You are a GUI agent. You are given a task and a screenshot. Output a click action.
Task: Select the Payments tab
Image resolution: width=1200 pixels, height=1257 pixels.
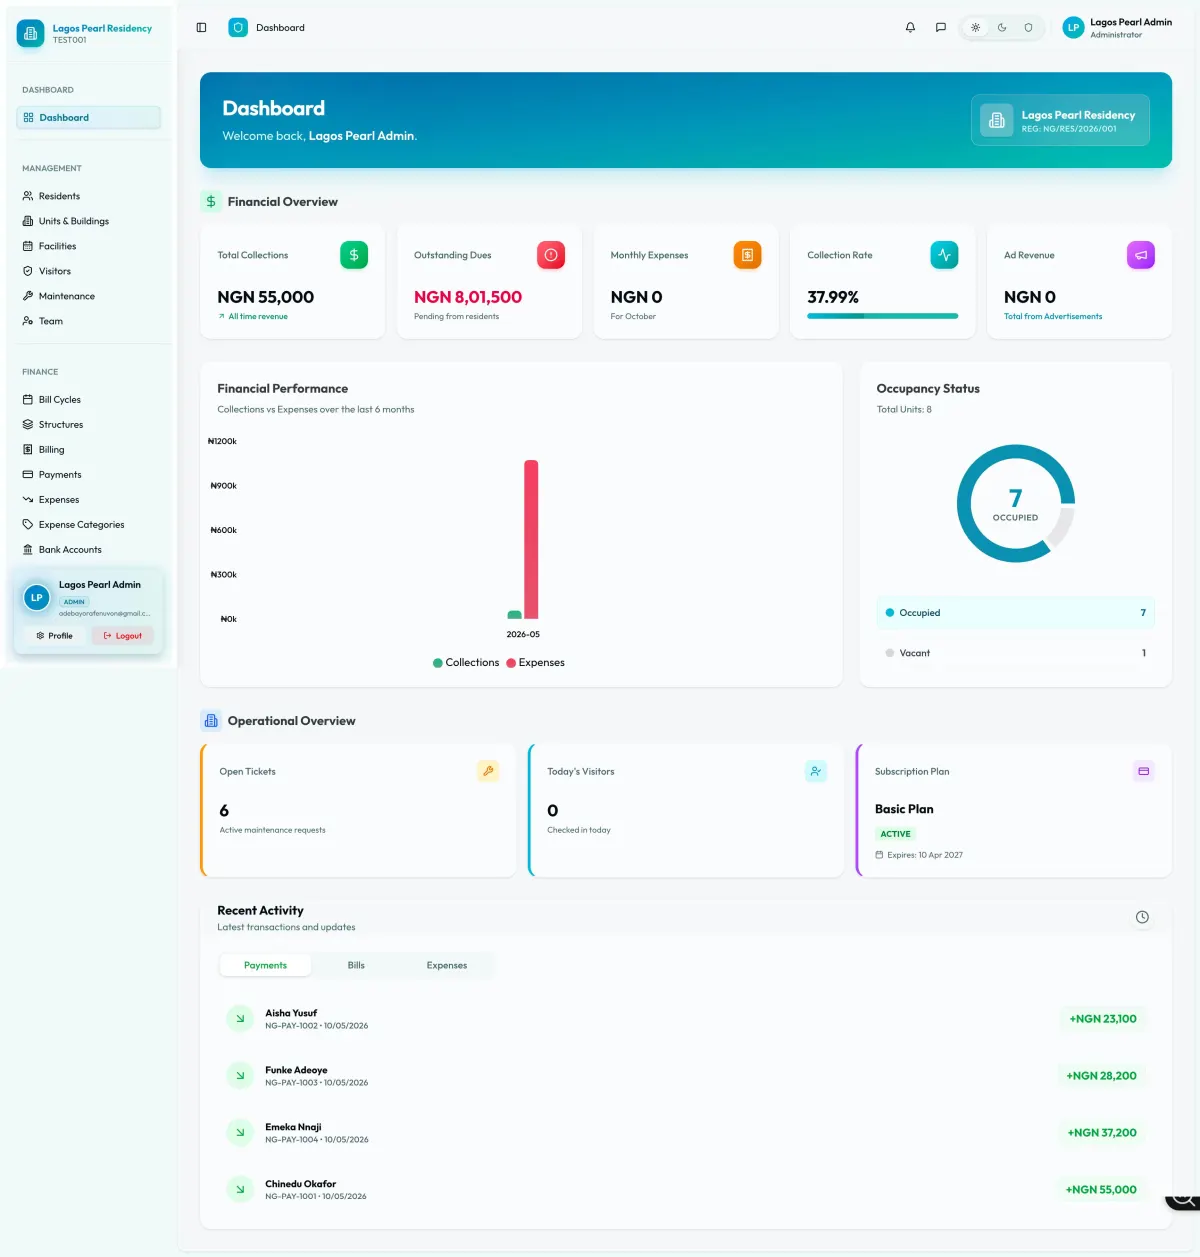(265, 965)
